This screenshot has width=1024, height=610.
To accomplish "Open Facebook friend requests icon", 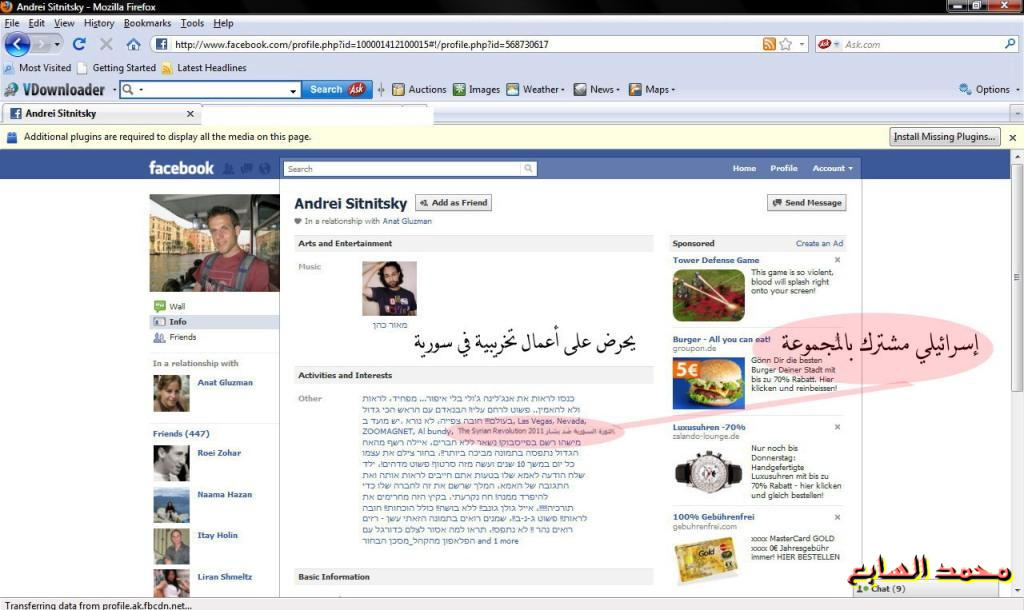I will pyautogui.click(x=228, y=169).
